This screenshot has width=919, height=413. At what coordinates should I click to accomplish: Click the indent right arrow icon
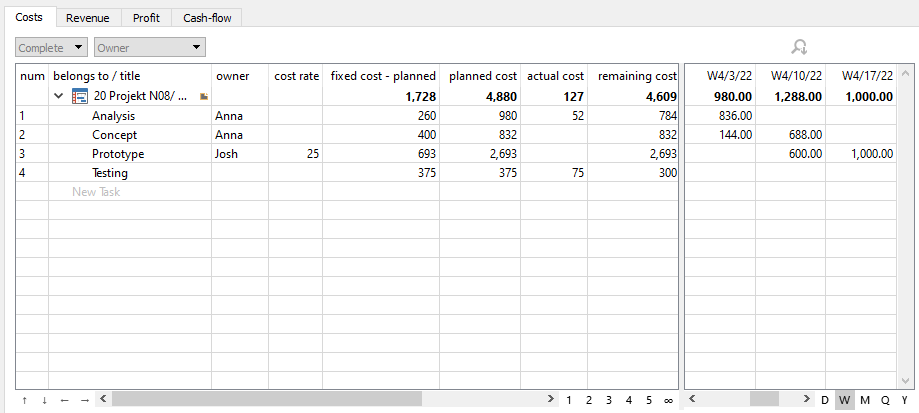(x=85, y=400)
